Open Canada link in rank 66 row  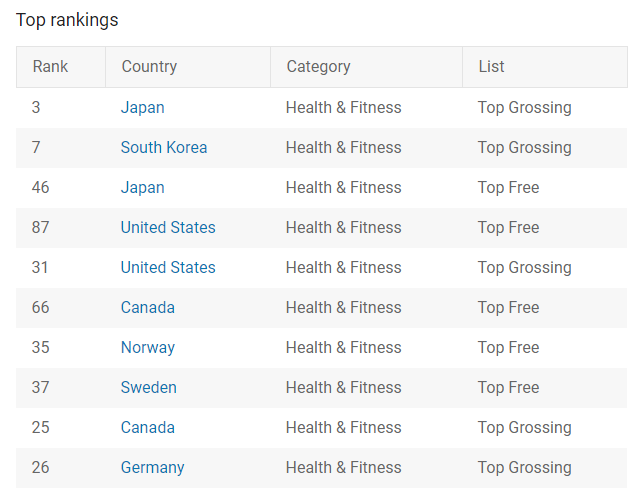[148, 308]
